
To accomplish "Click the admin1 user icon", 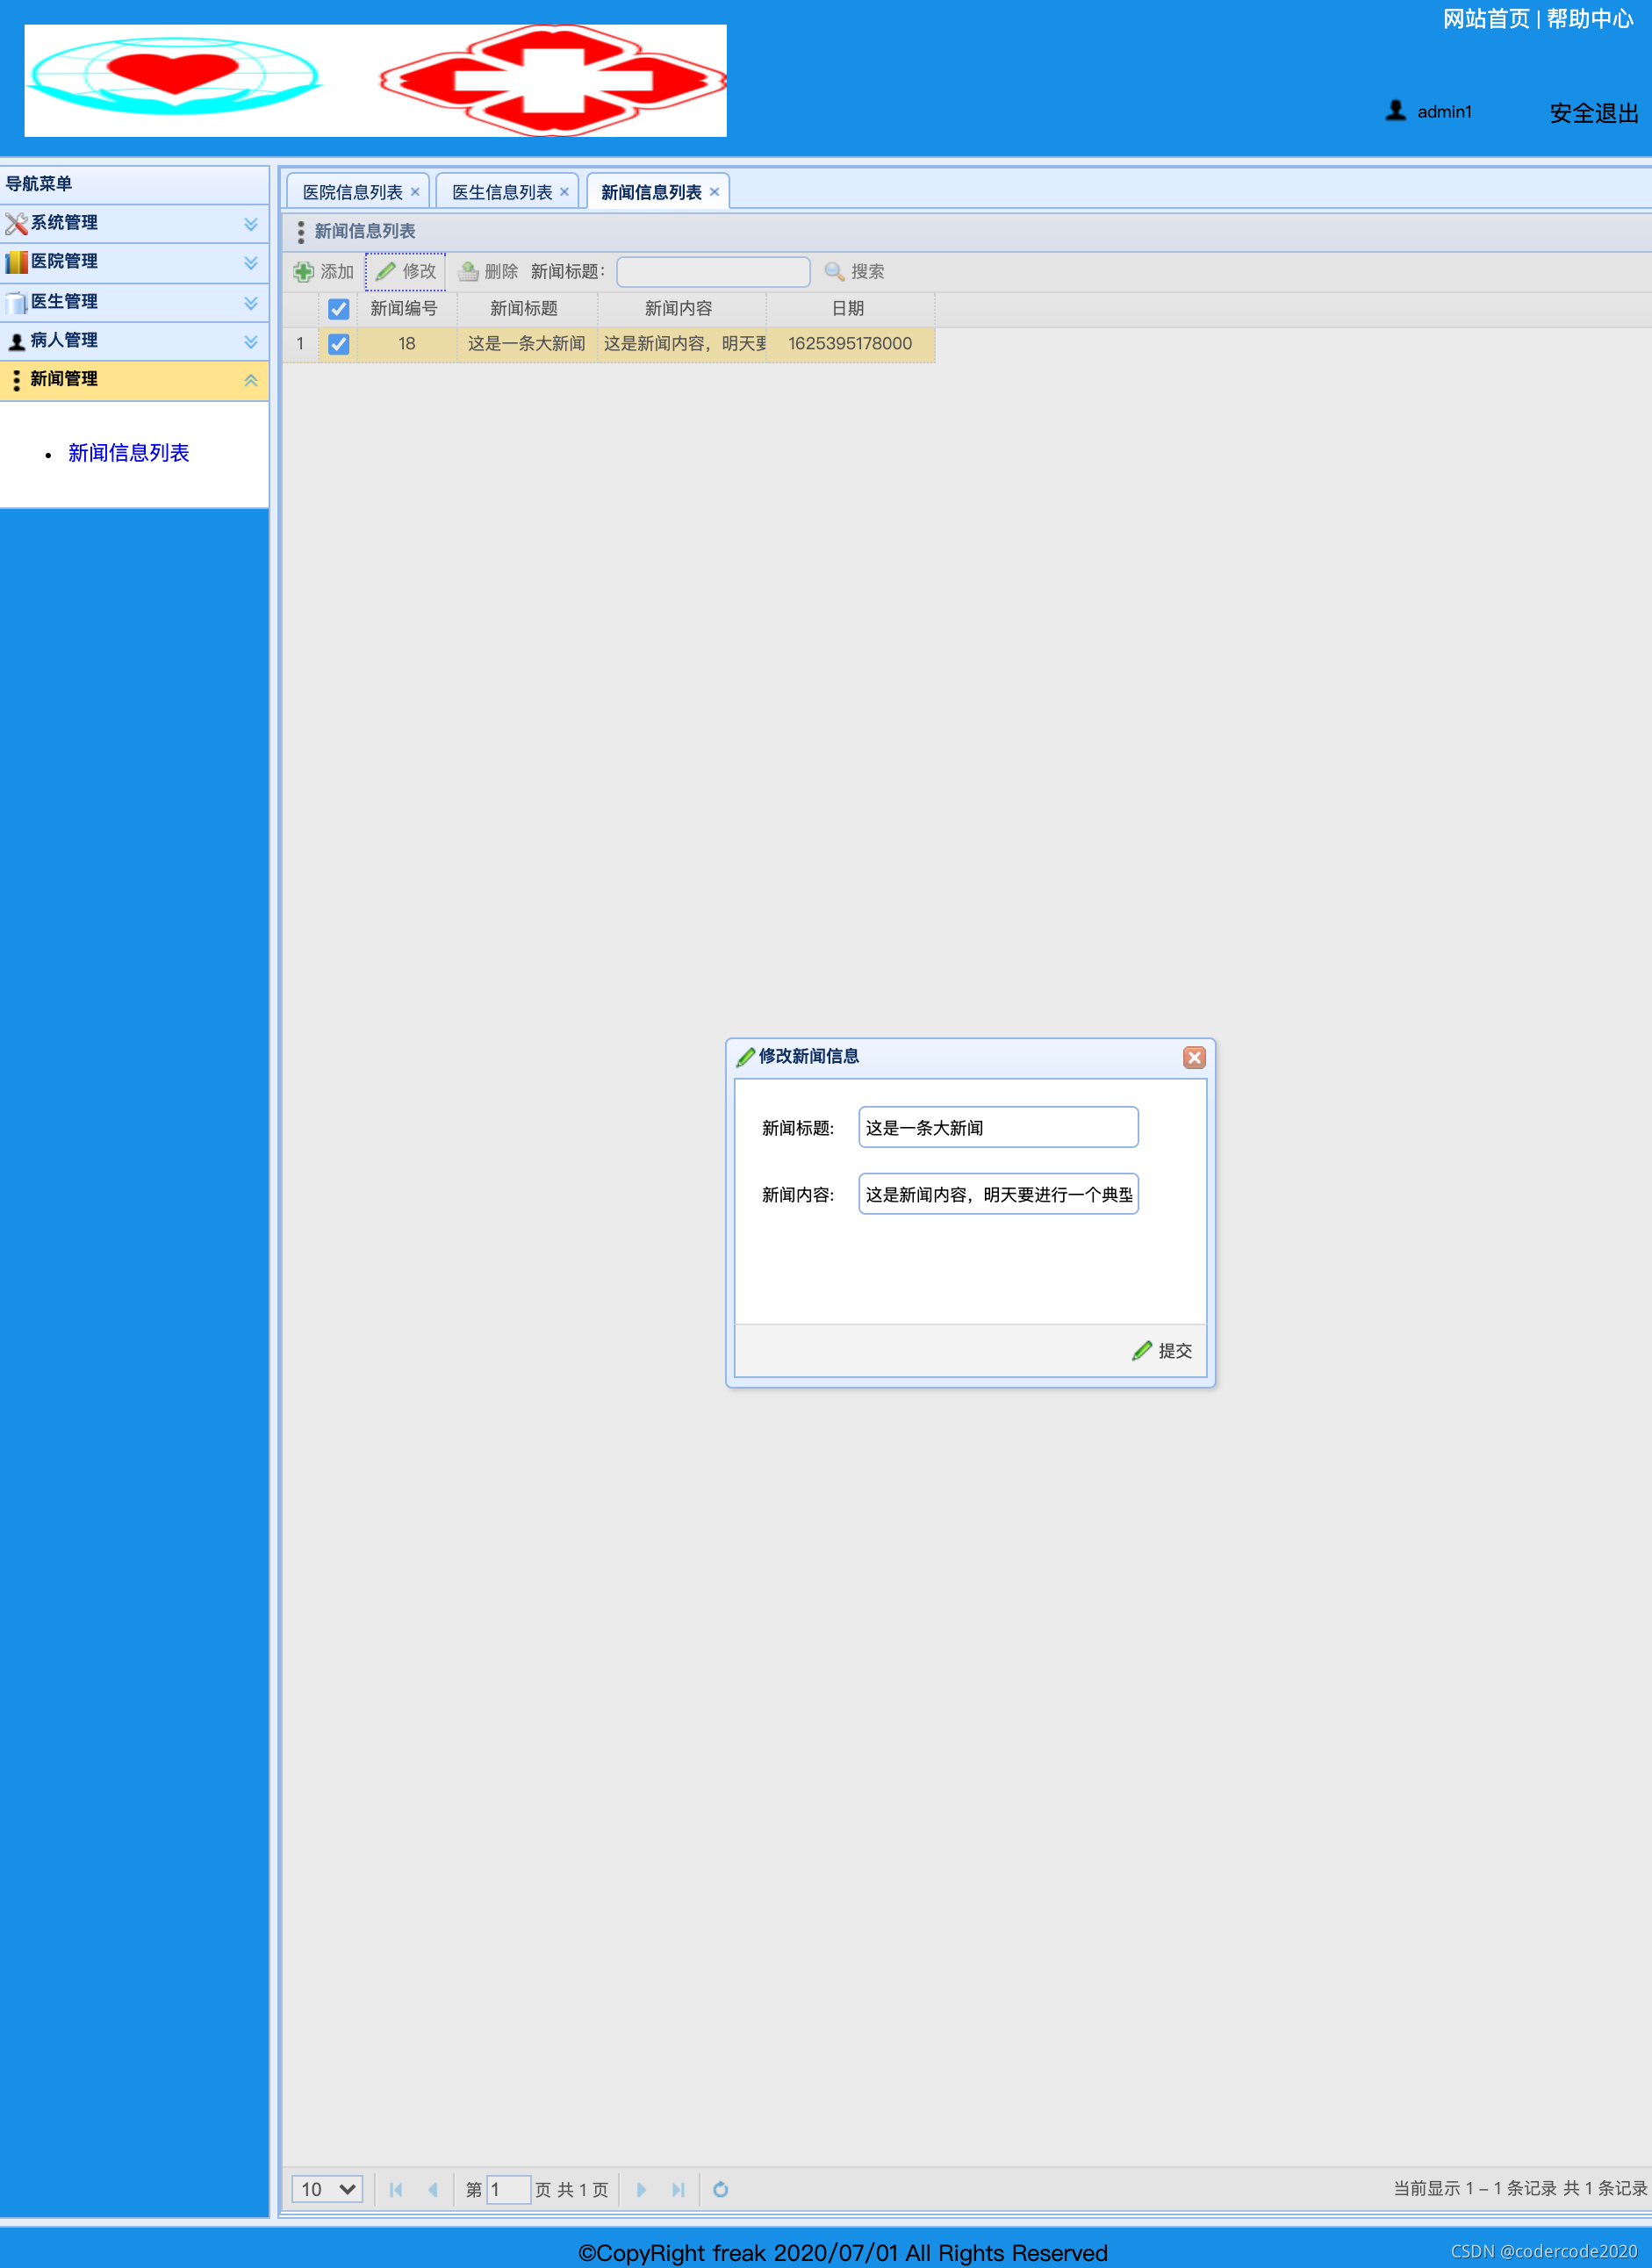I will coord(1395,110).
